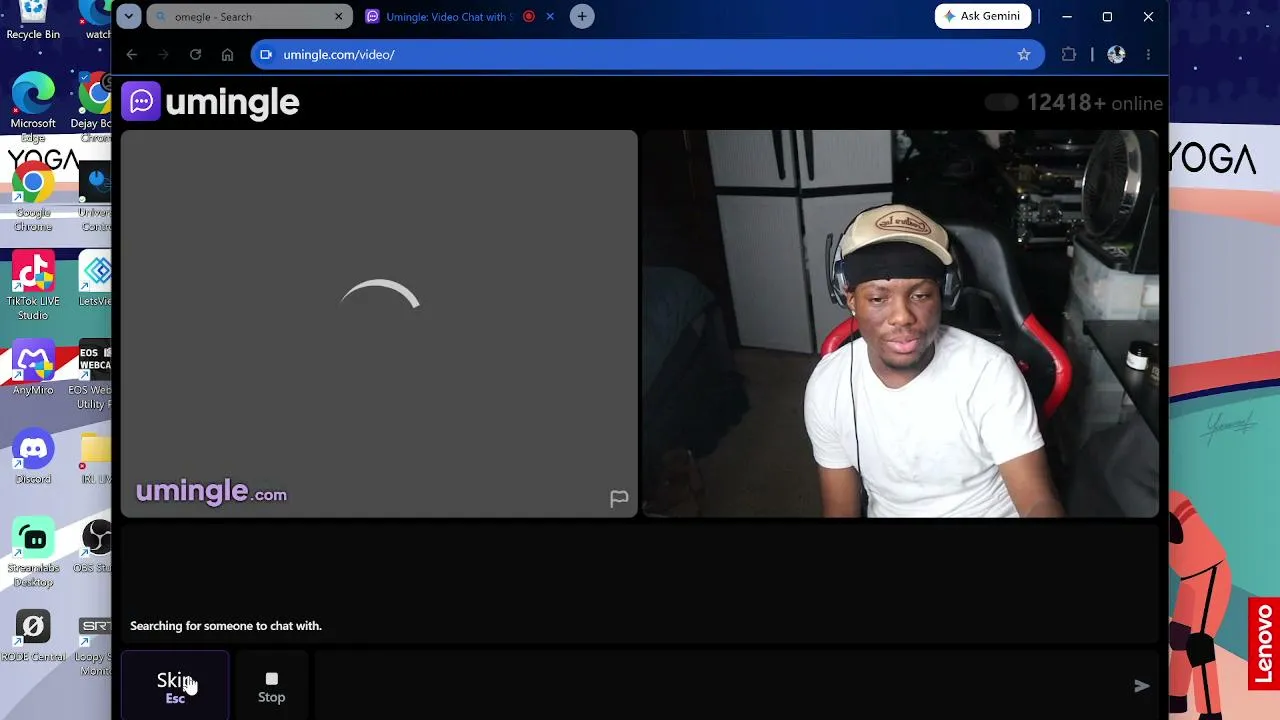The height and width of the screenshot is (720, 1280).
Task: Go to the browser home page
Action: (x=228, y=55)
